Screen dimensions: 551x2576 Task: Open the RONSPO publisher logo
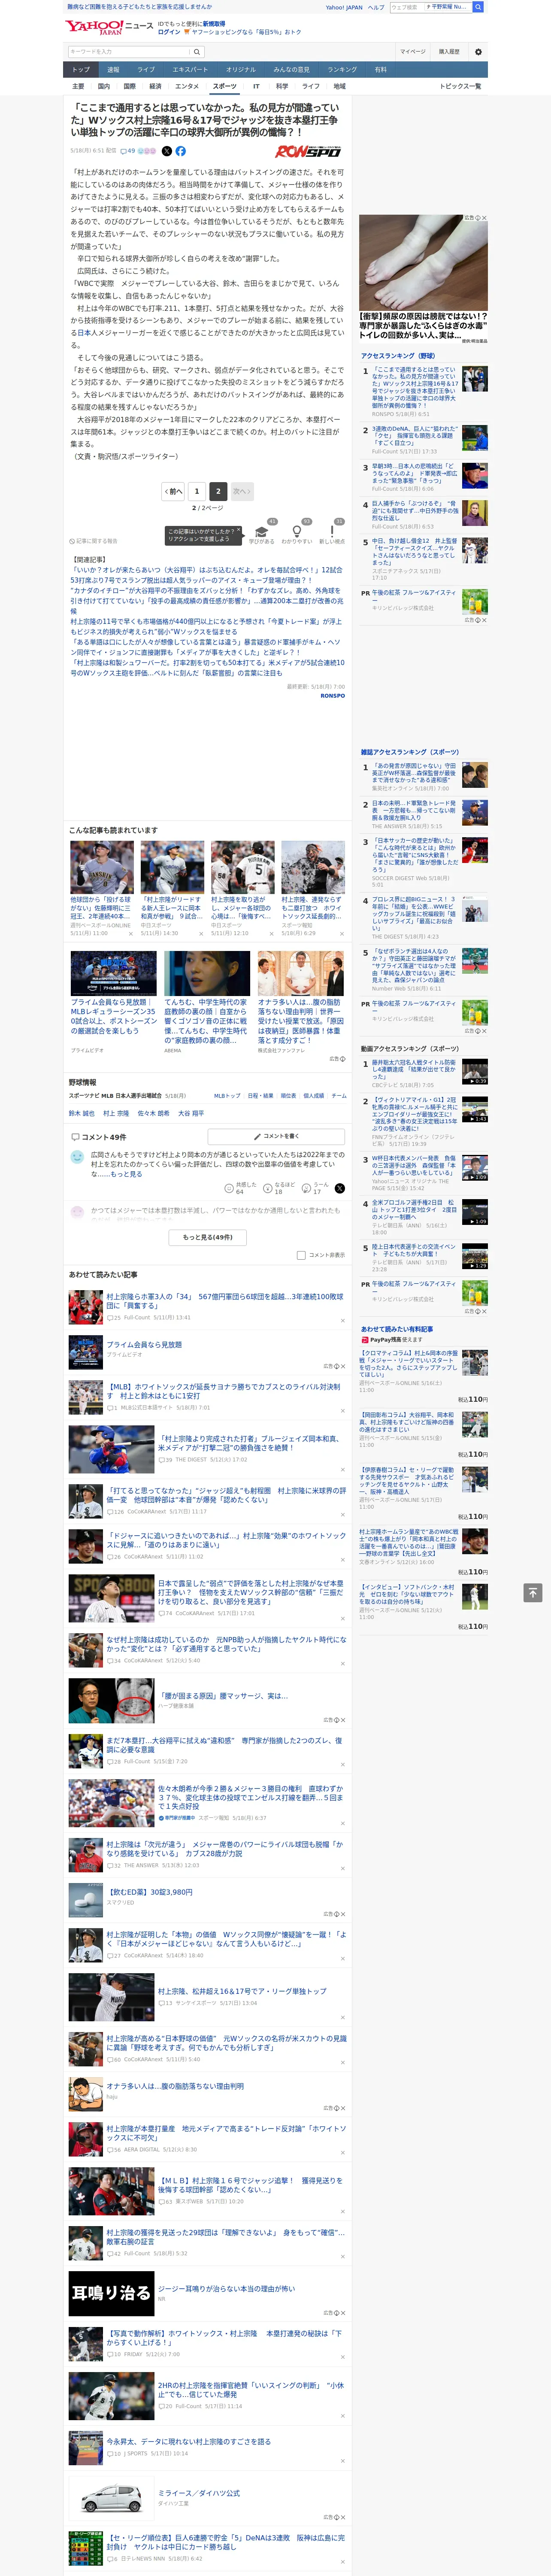click(x=308, y=151)
